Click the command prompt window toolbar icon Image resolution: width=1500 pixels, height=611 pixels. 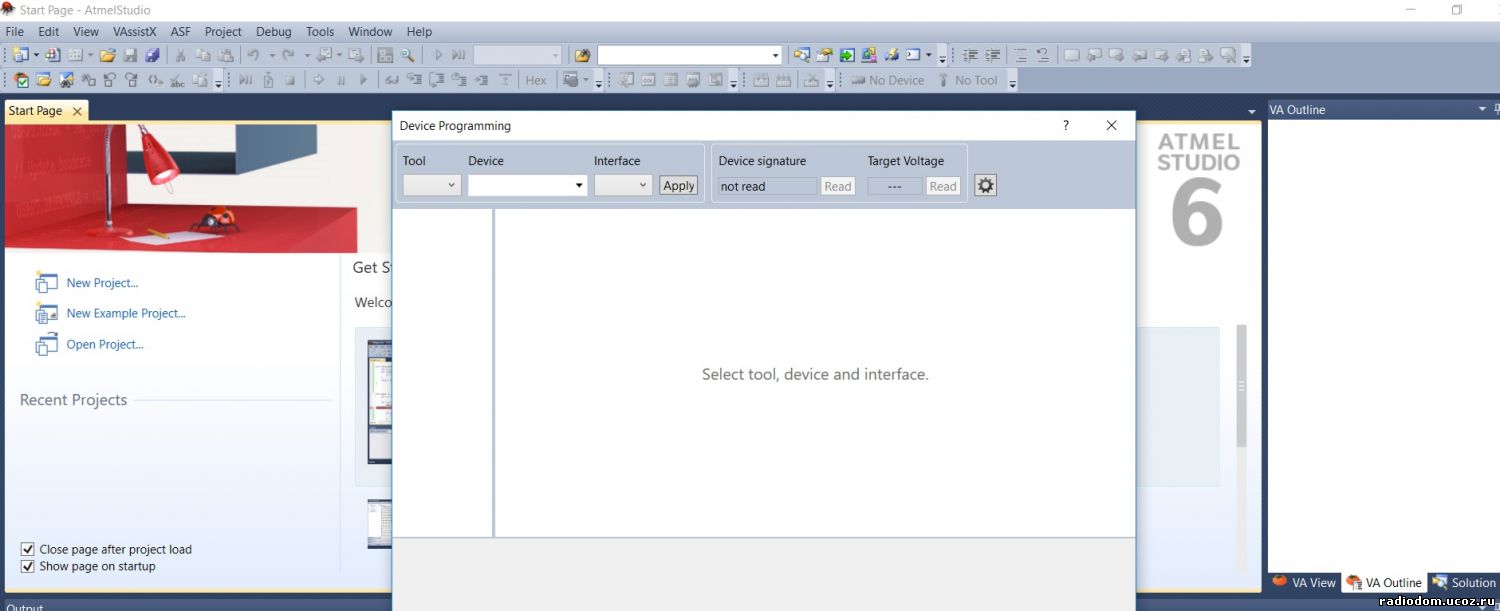(913, 55)
